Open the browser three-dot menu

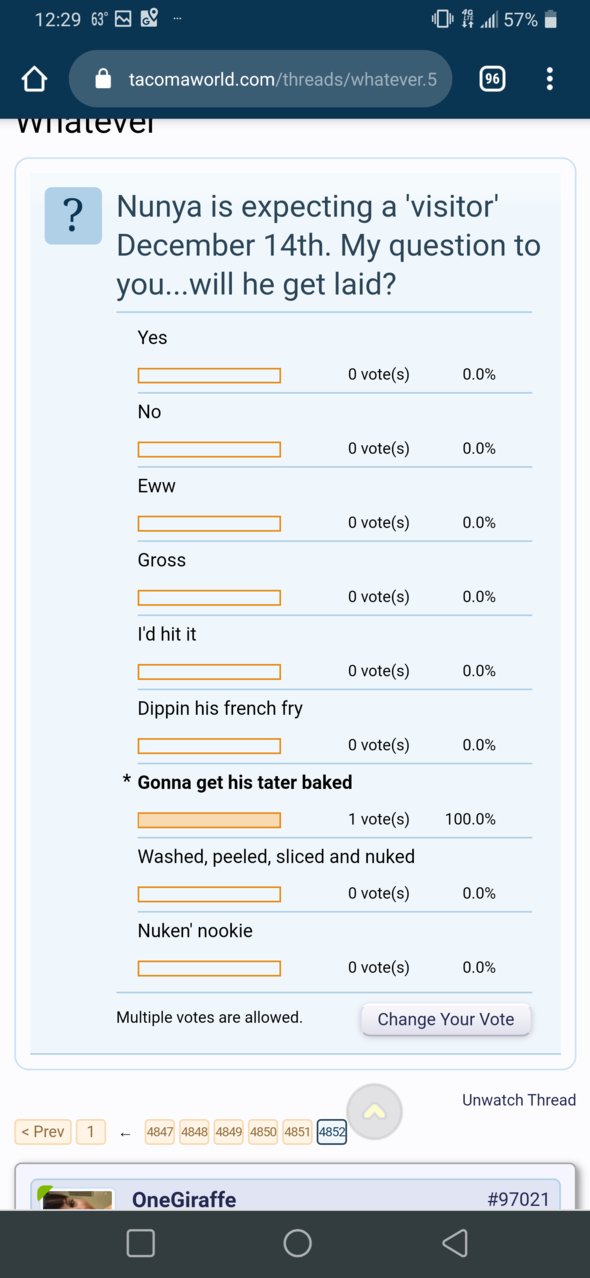549,79
